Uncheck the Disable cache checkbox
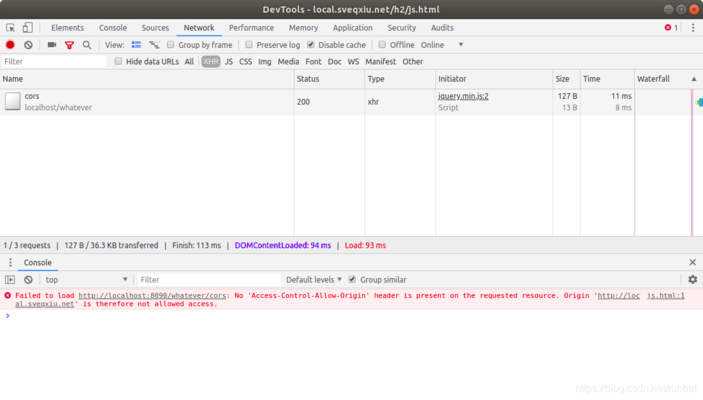The image size is (703, 400). tap(311, 45)
